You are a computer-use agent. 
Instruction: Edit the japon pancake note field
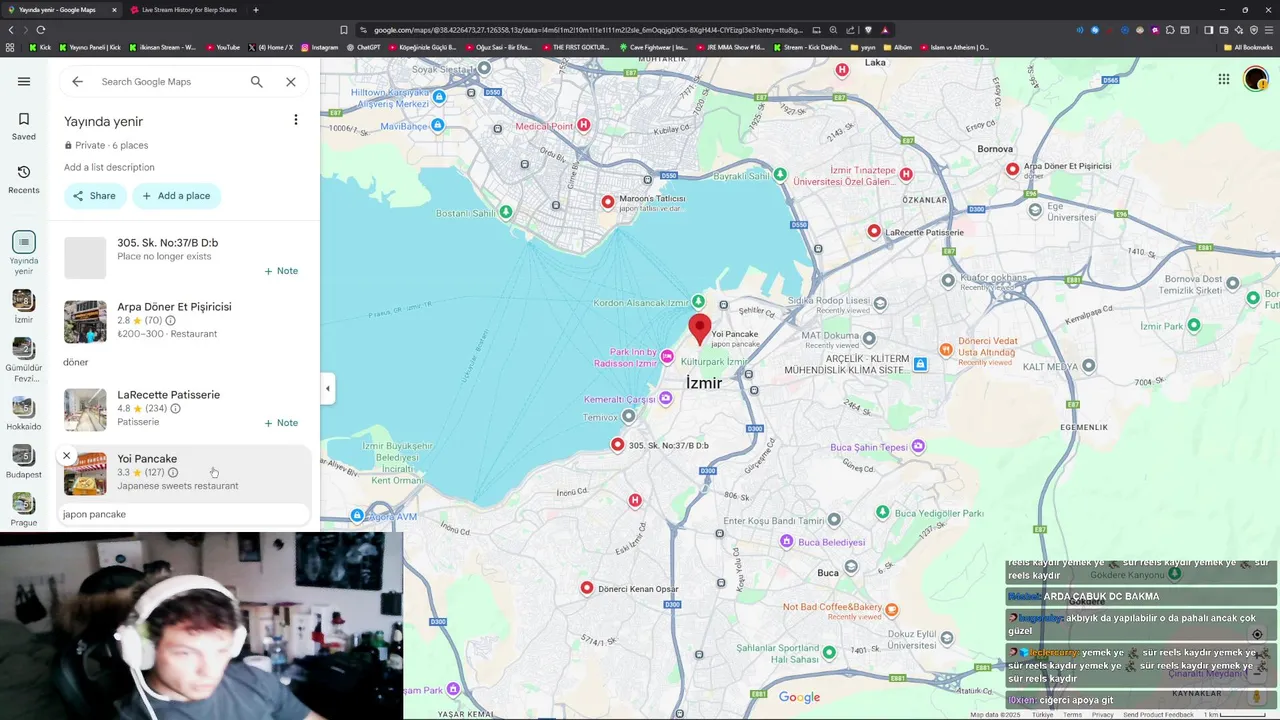point(184,514)
